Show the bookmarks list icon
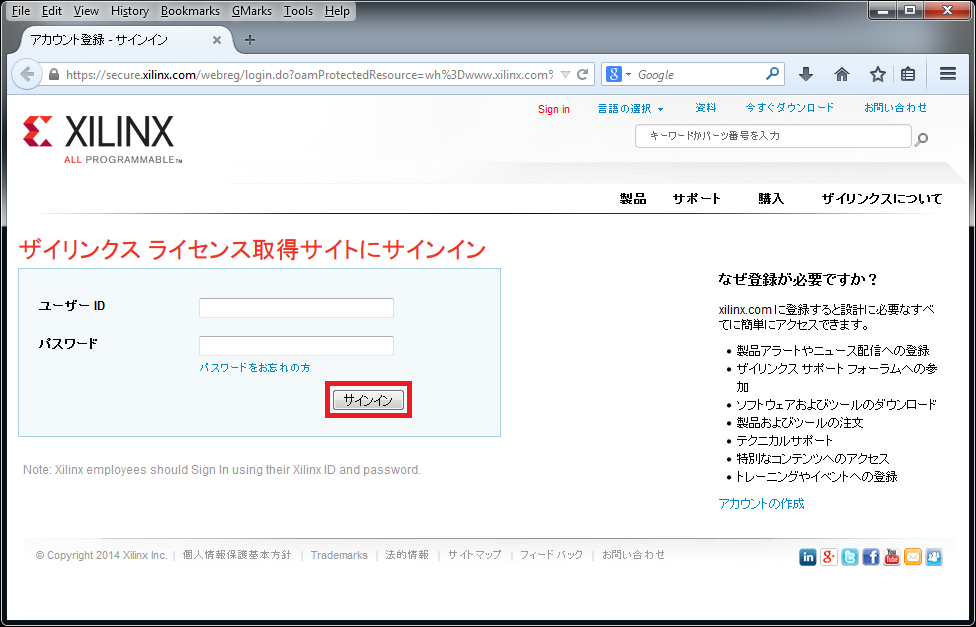The image size is (976, 627). click(x=908, y=75)
